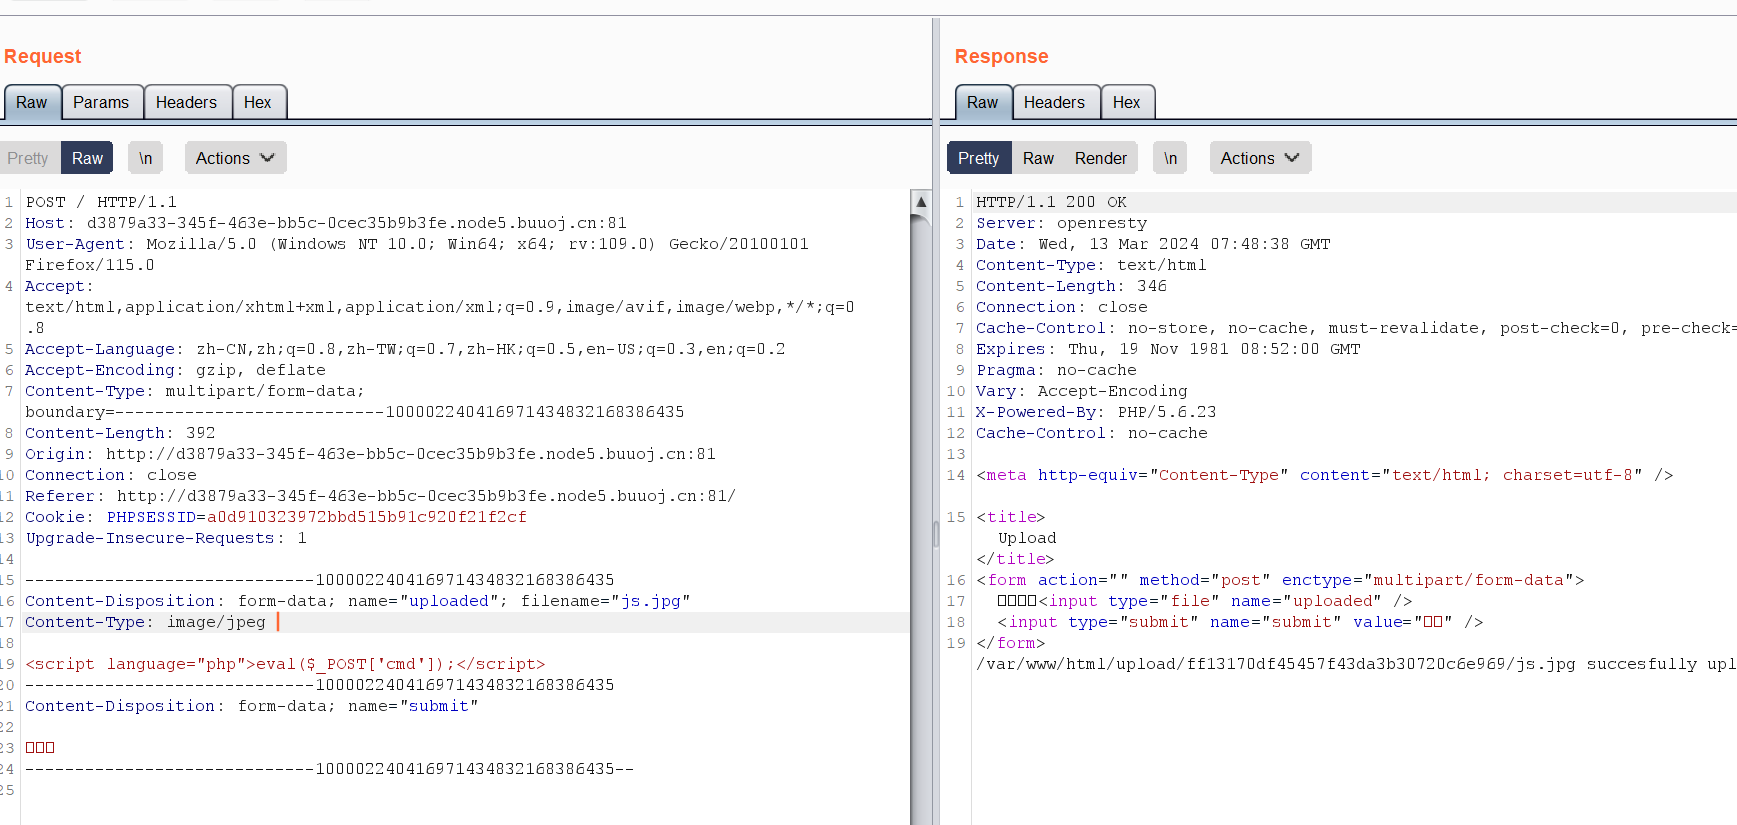This screenshot has width=1737, height=825.
Task: Open the Request Actions dropdown
Action: coord(235,158)
